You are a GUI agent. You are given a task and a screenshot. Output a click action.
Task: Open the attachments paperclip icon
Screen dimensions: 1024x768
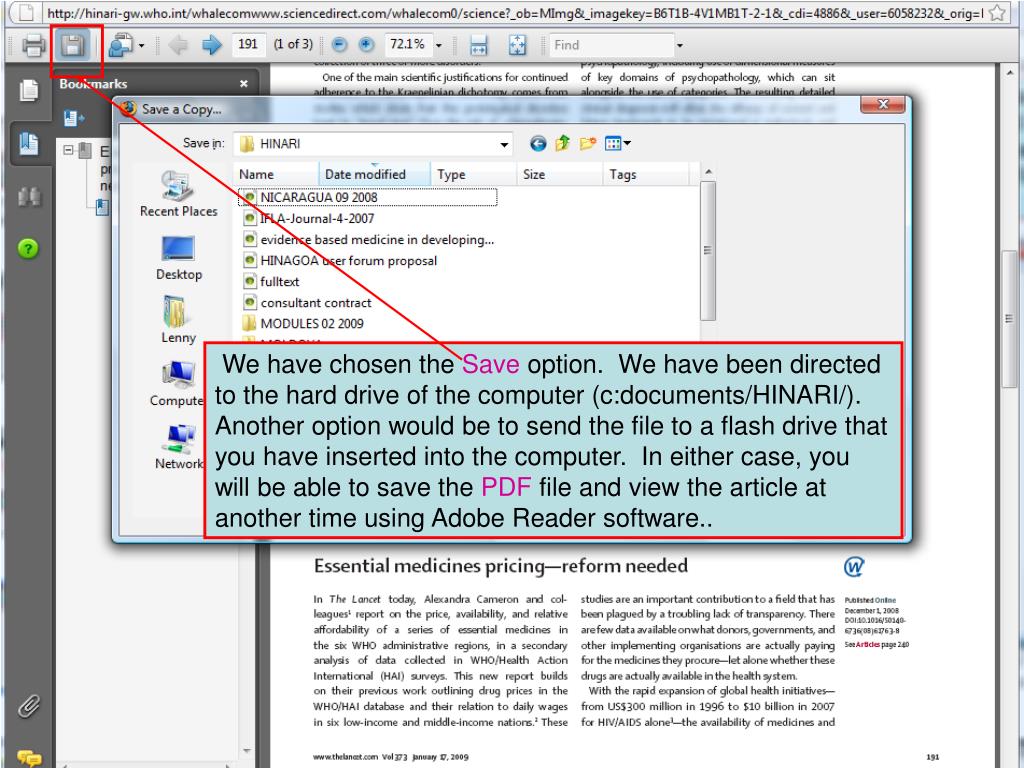coord(29,706)
